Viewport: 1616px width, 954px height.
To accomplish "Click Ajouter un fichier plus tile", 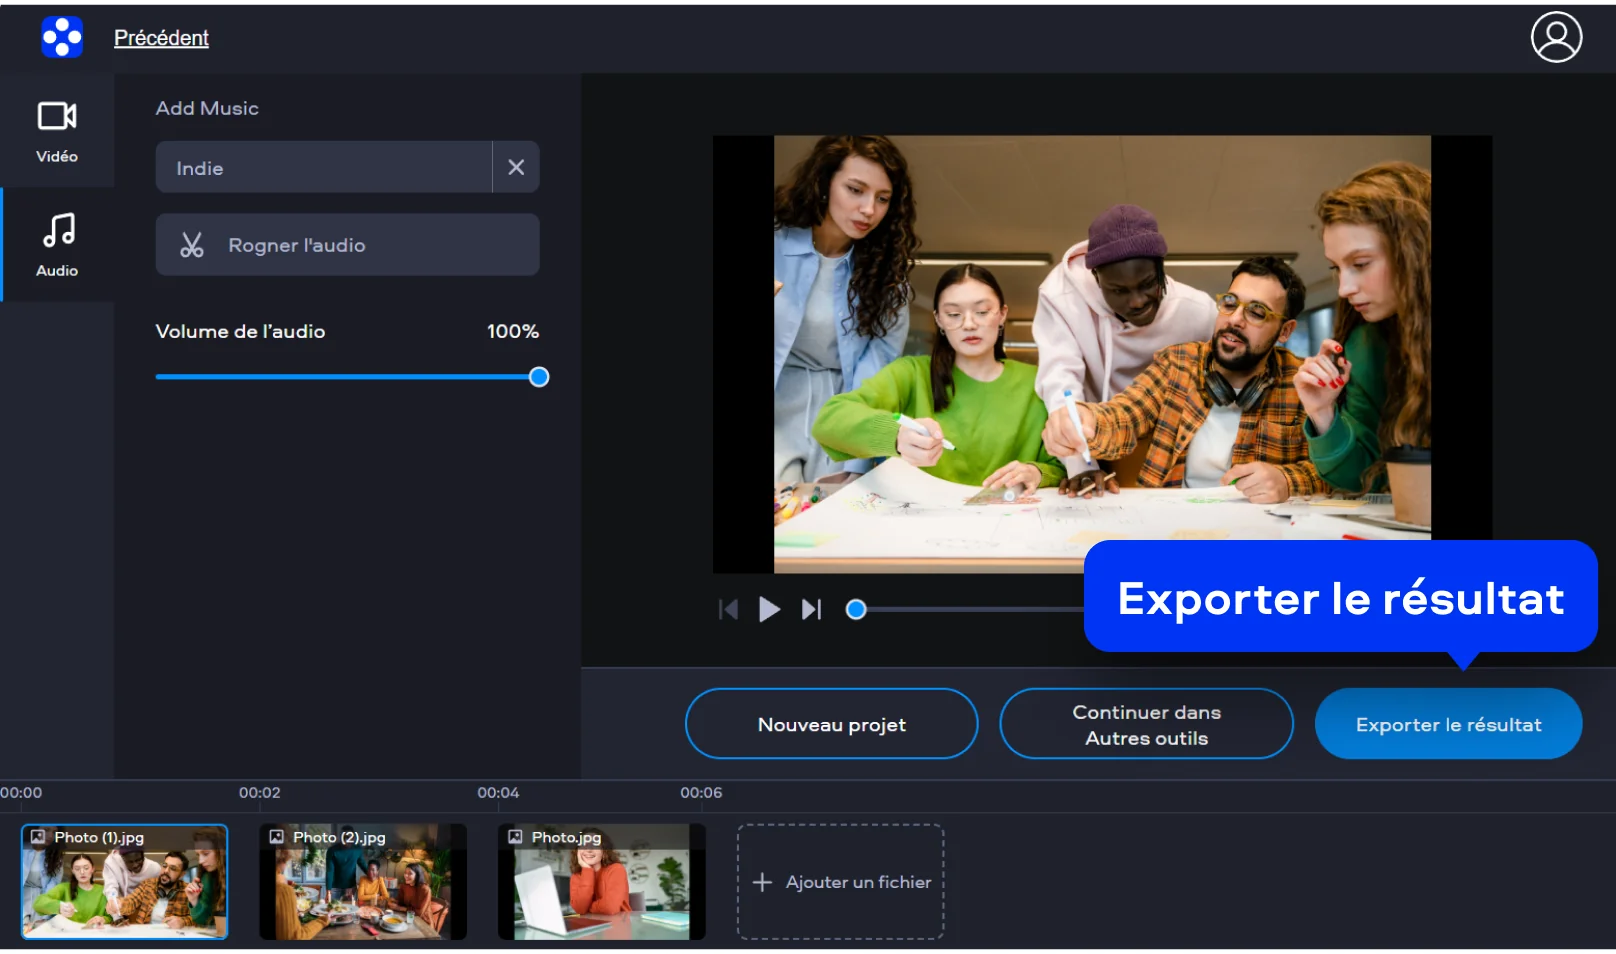I will coord(841,882).
